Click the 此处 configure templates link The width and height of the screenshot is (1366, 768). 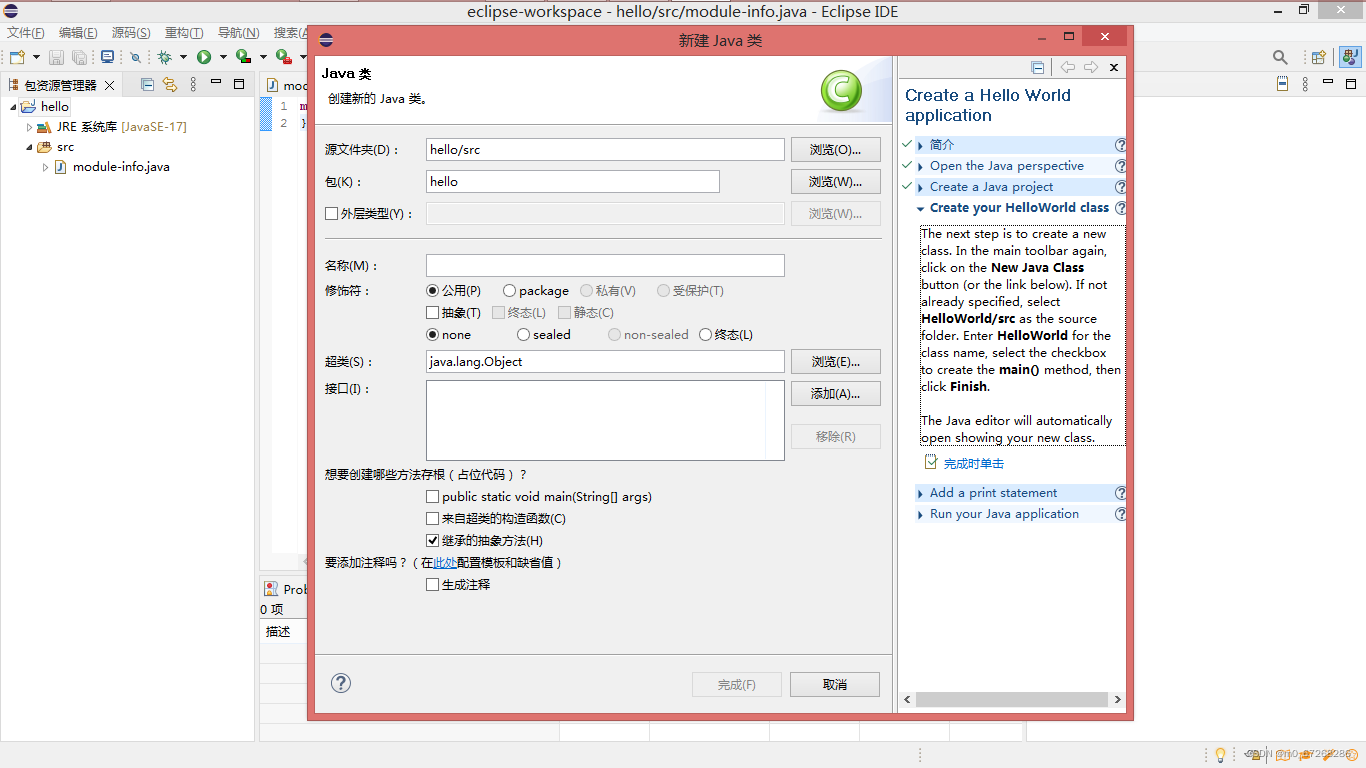445,563
